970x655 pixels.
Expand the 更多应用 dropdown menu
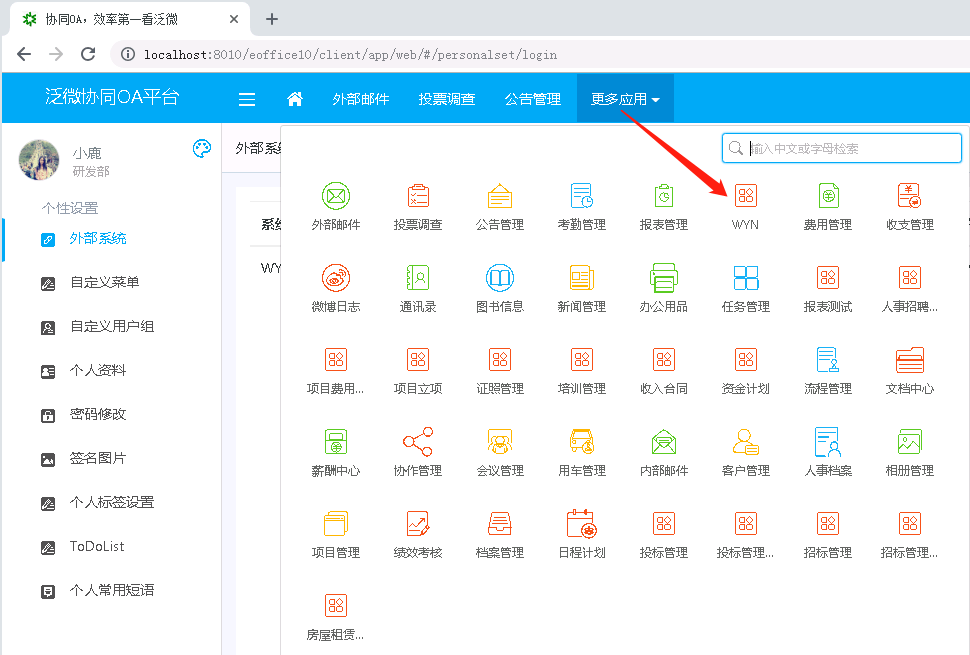pos(625,99)
